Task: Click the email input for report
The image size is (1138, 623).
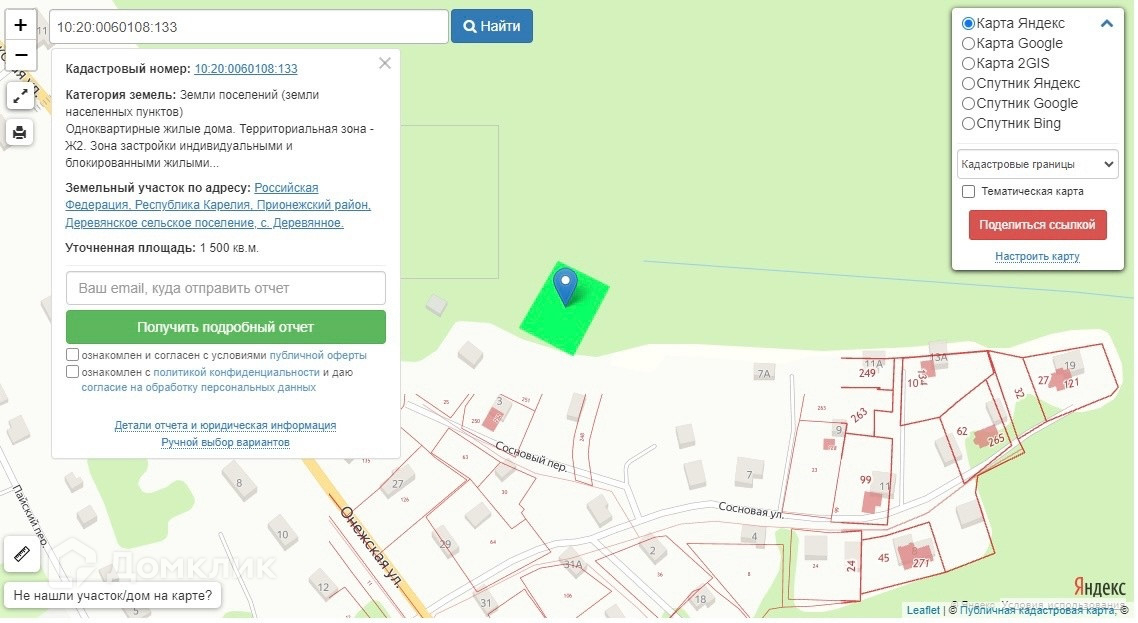Action: pyautogui.click(x=226, y=288)
